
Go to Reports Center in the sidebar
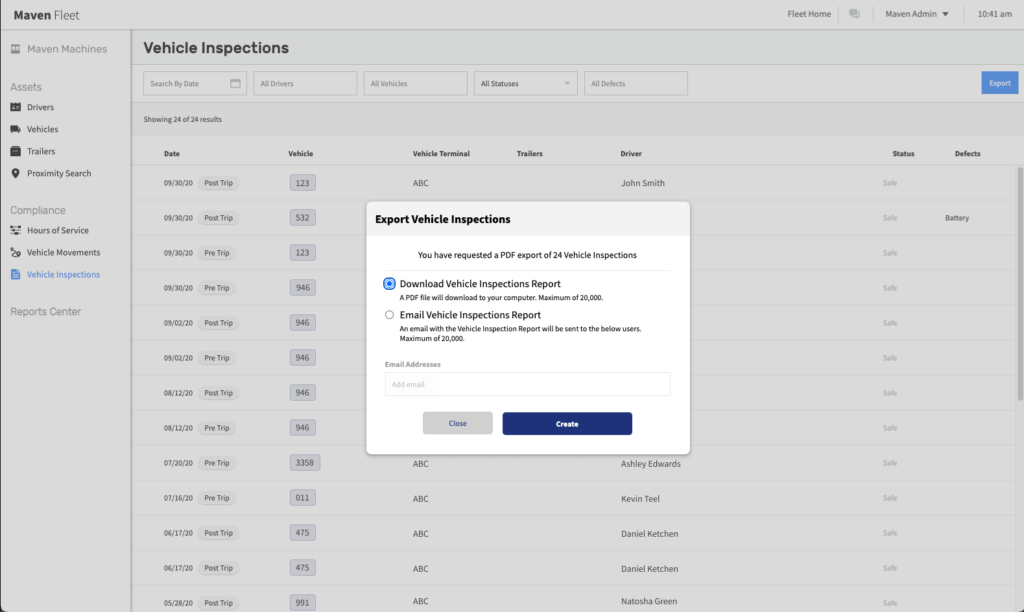(46, 312)
